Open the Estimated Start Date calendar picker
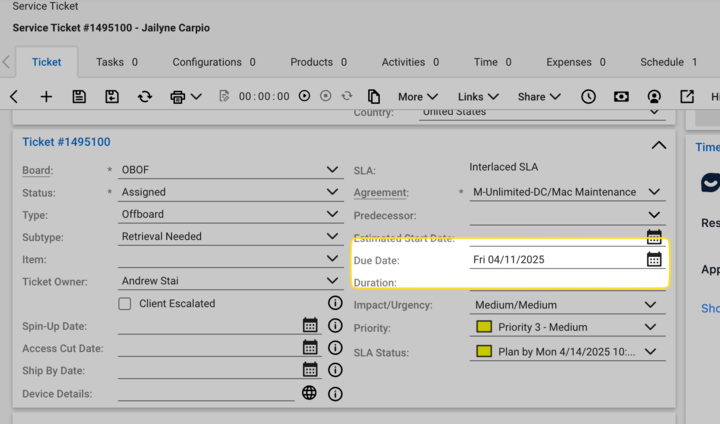720x424 pixels. pyautogui.click(x=654, y=237)
